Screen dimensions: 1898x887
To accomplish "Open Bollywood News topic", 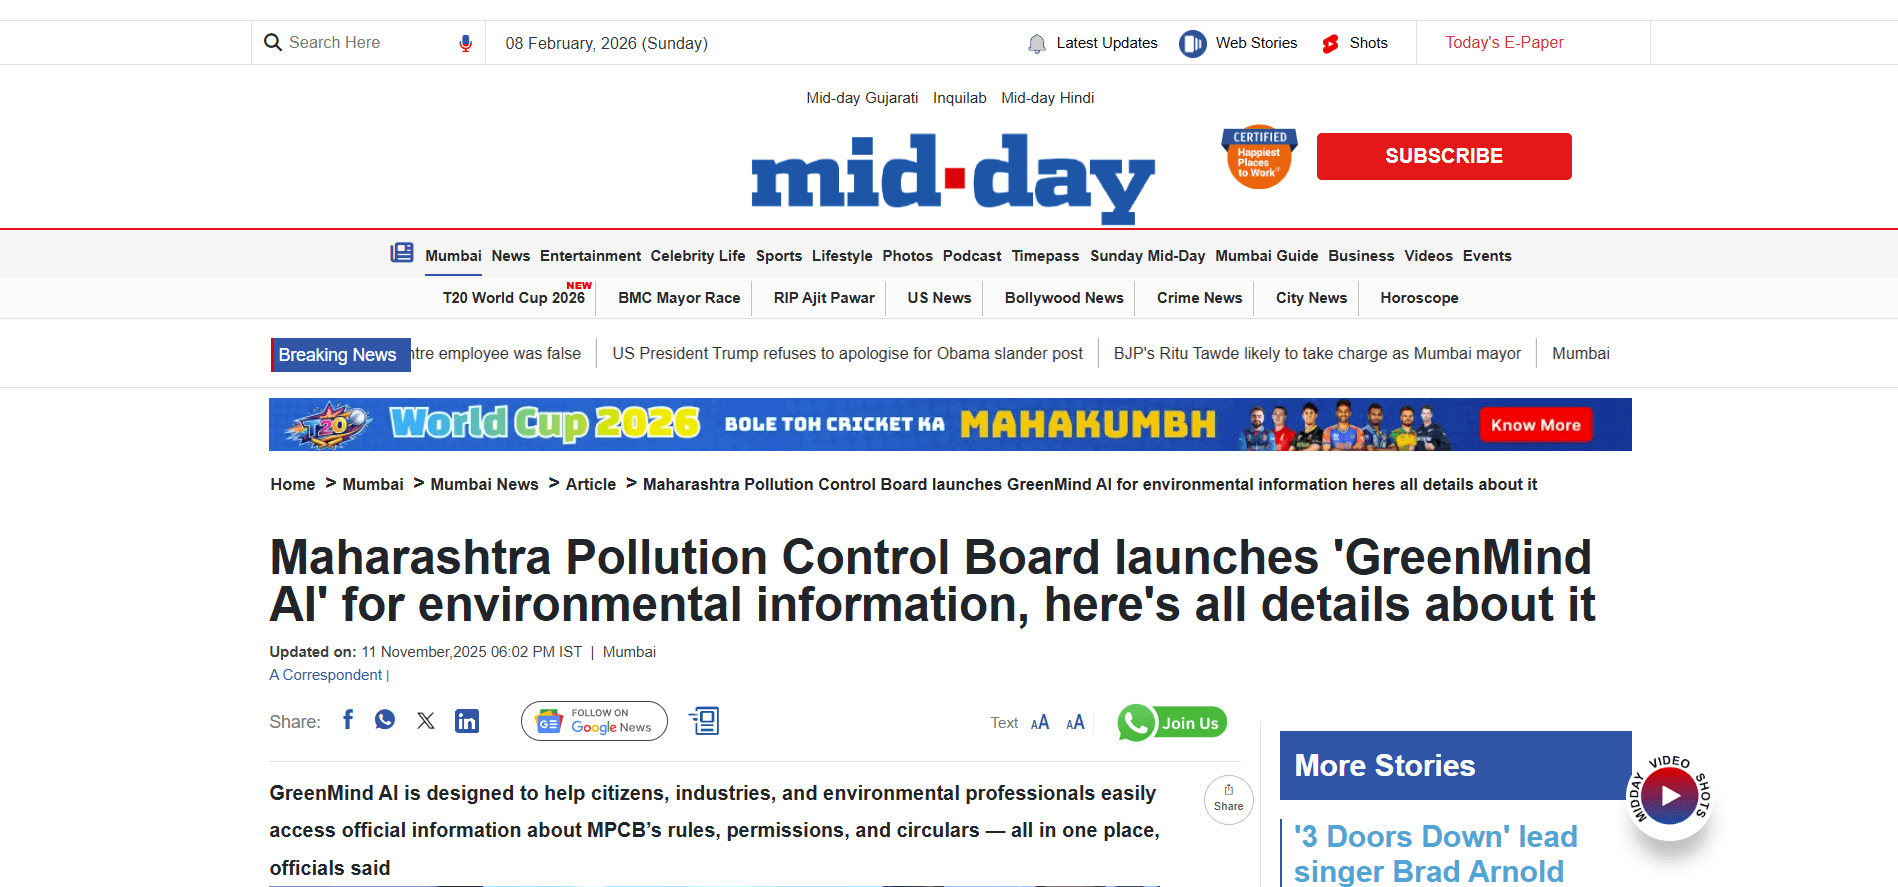I will coord(1064,298).
